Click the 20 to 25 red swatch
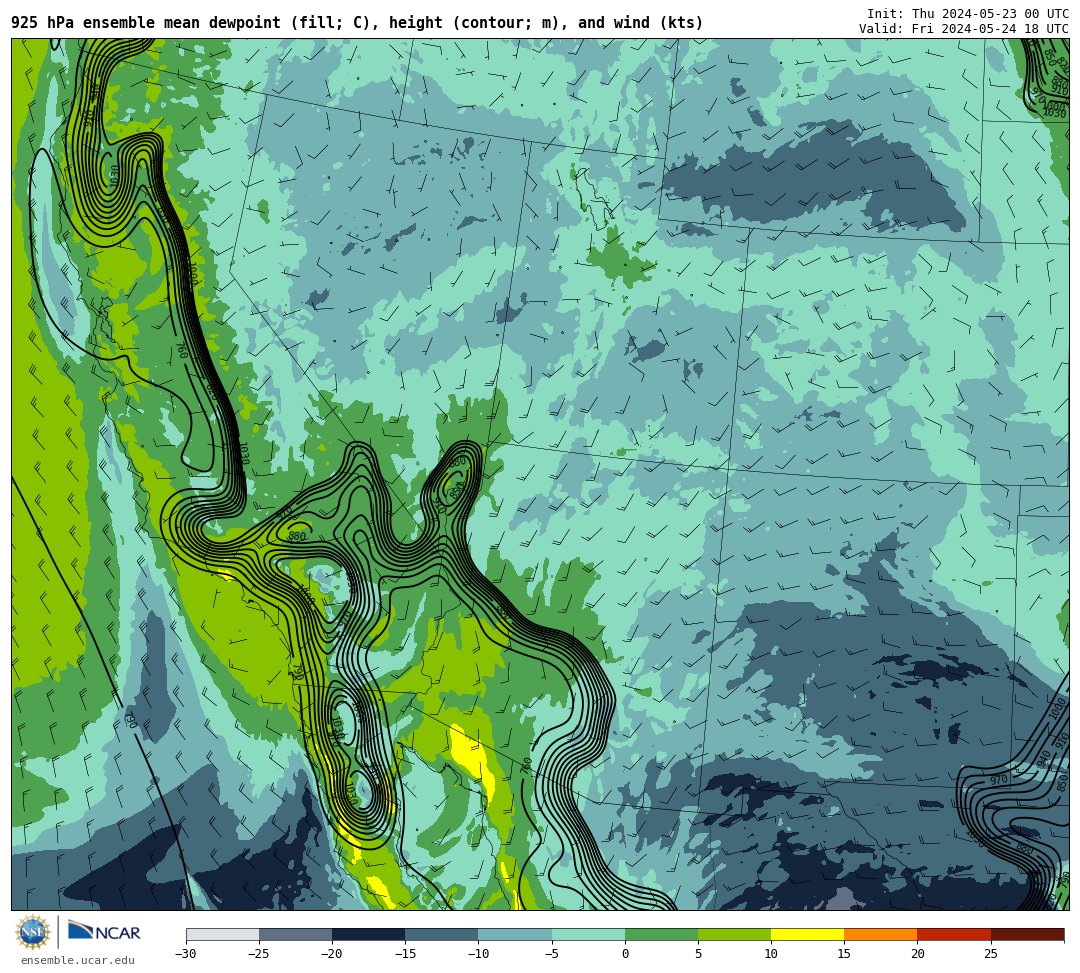Image resolution: width=1080 pixels, height=973 pixels. click(x=954, y=934)
